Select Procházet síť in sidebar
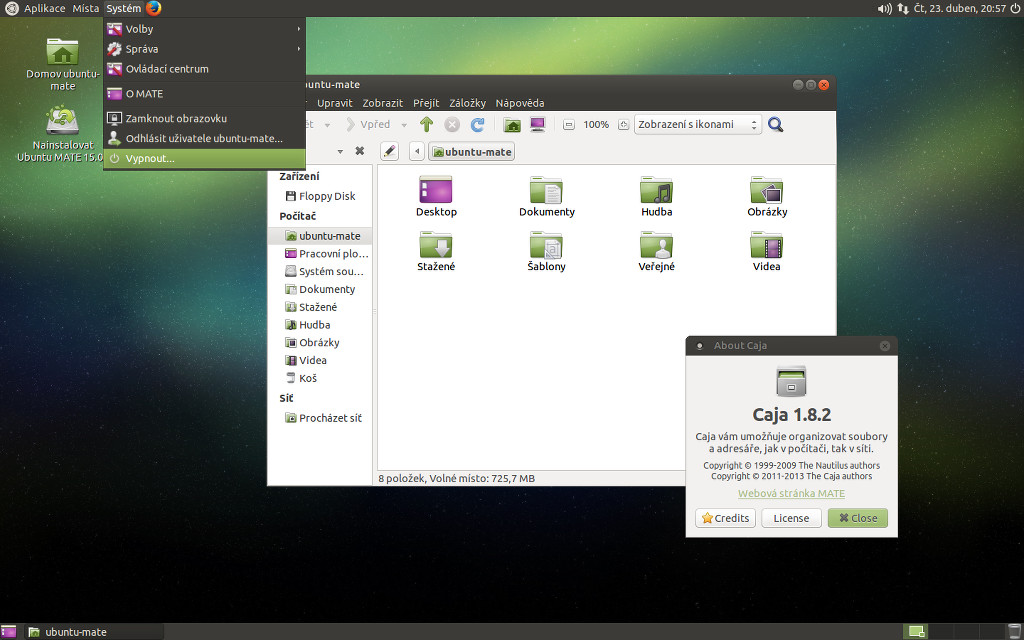 (320, 418)
